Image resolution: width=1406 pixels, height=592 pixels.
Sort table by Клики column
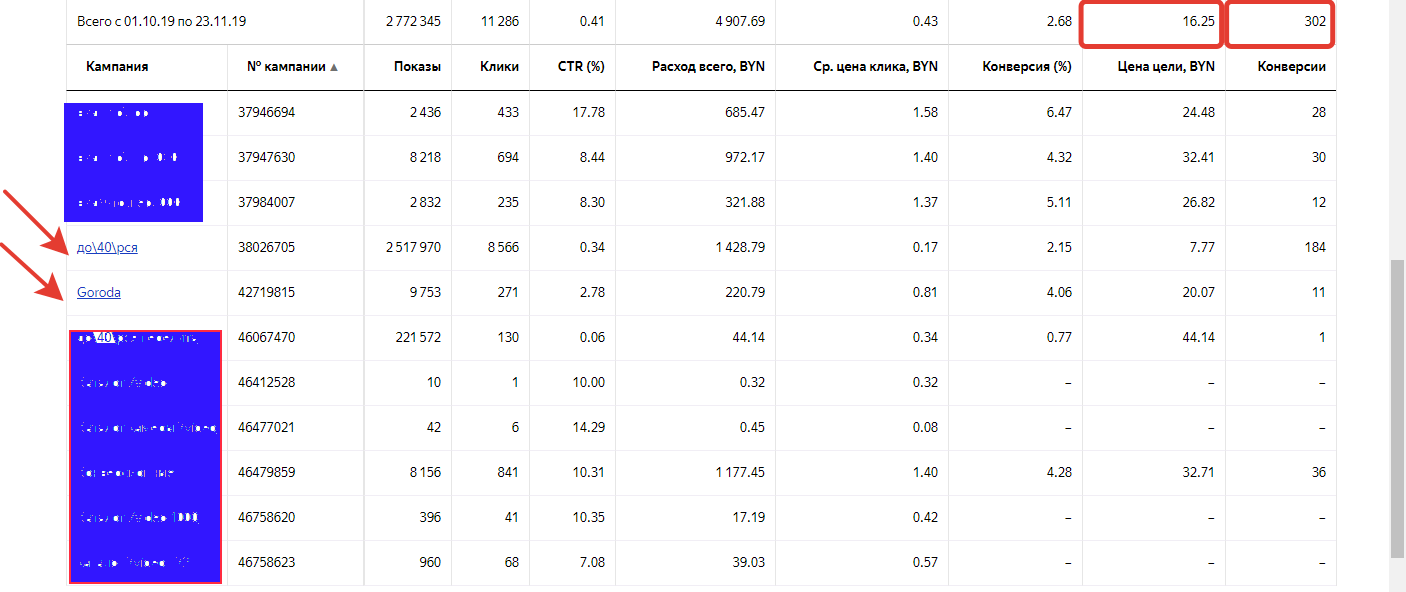[x=499, y=67]
